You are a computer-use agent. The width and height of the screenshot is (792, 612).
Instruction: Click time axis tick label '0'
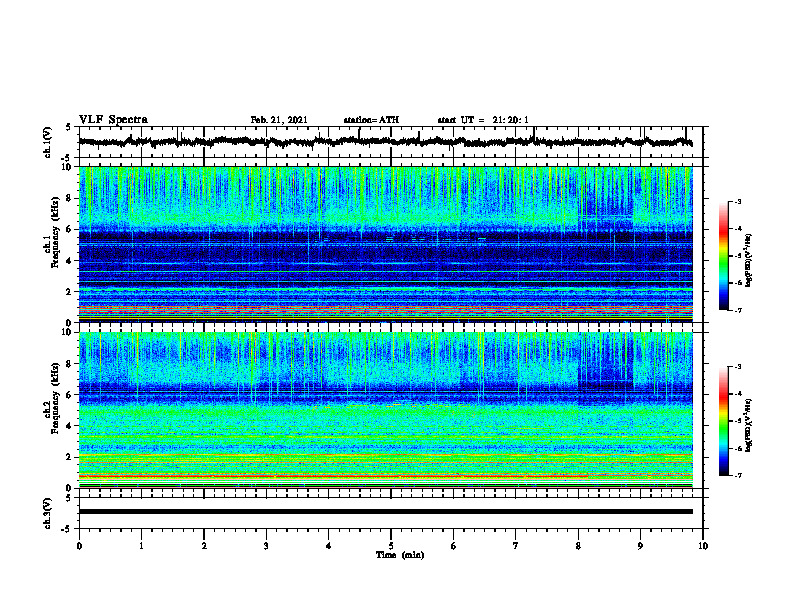[79, 546]
